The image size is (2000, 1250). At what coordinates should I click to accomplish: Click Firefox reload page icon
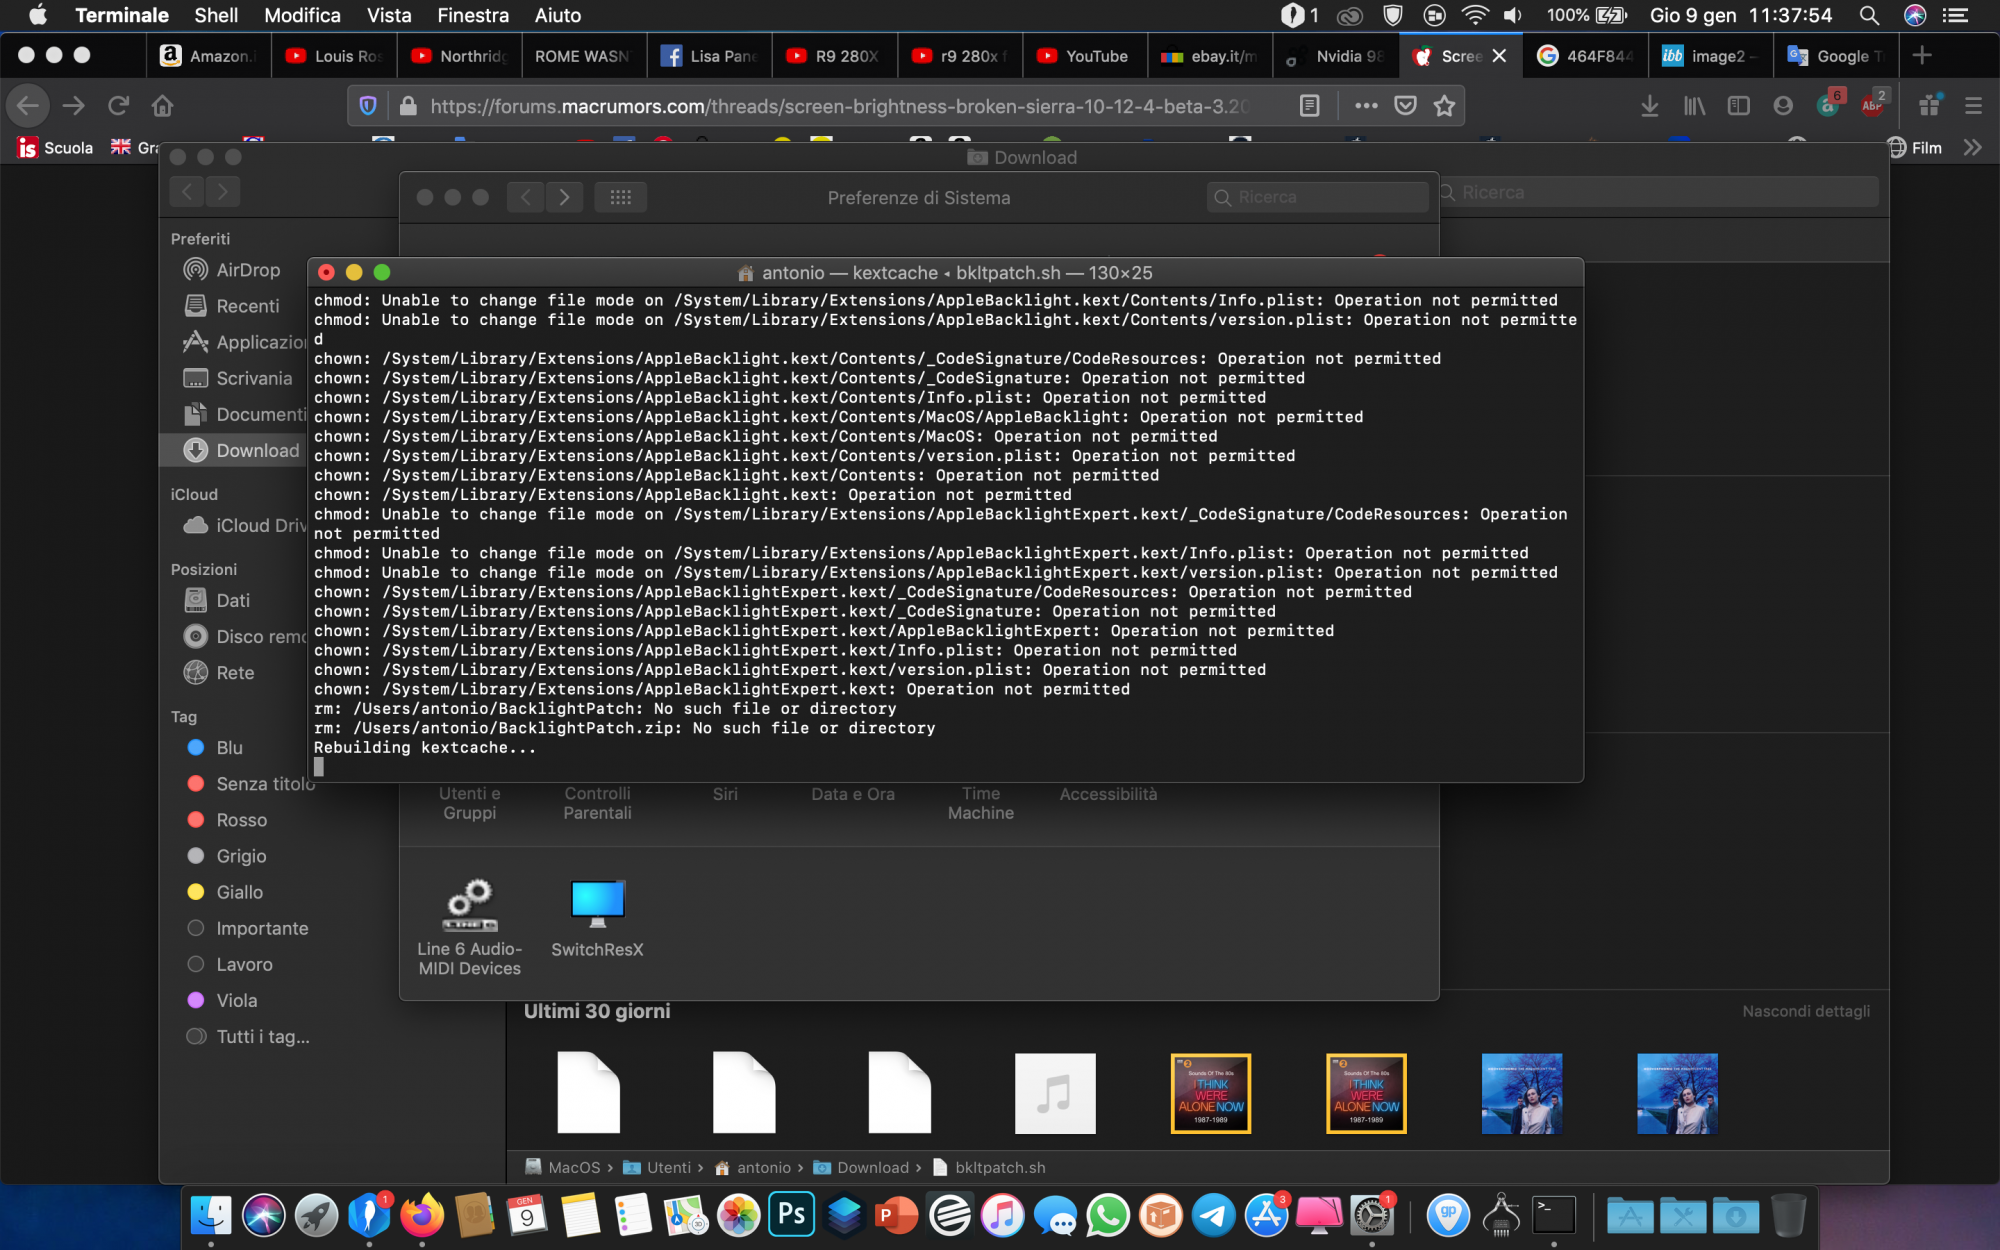(119, 106)
